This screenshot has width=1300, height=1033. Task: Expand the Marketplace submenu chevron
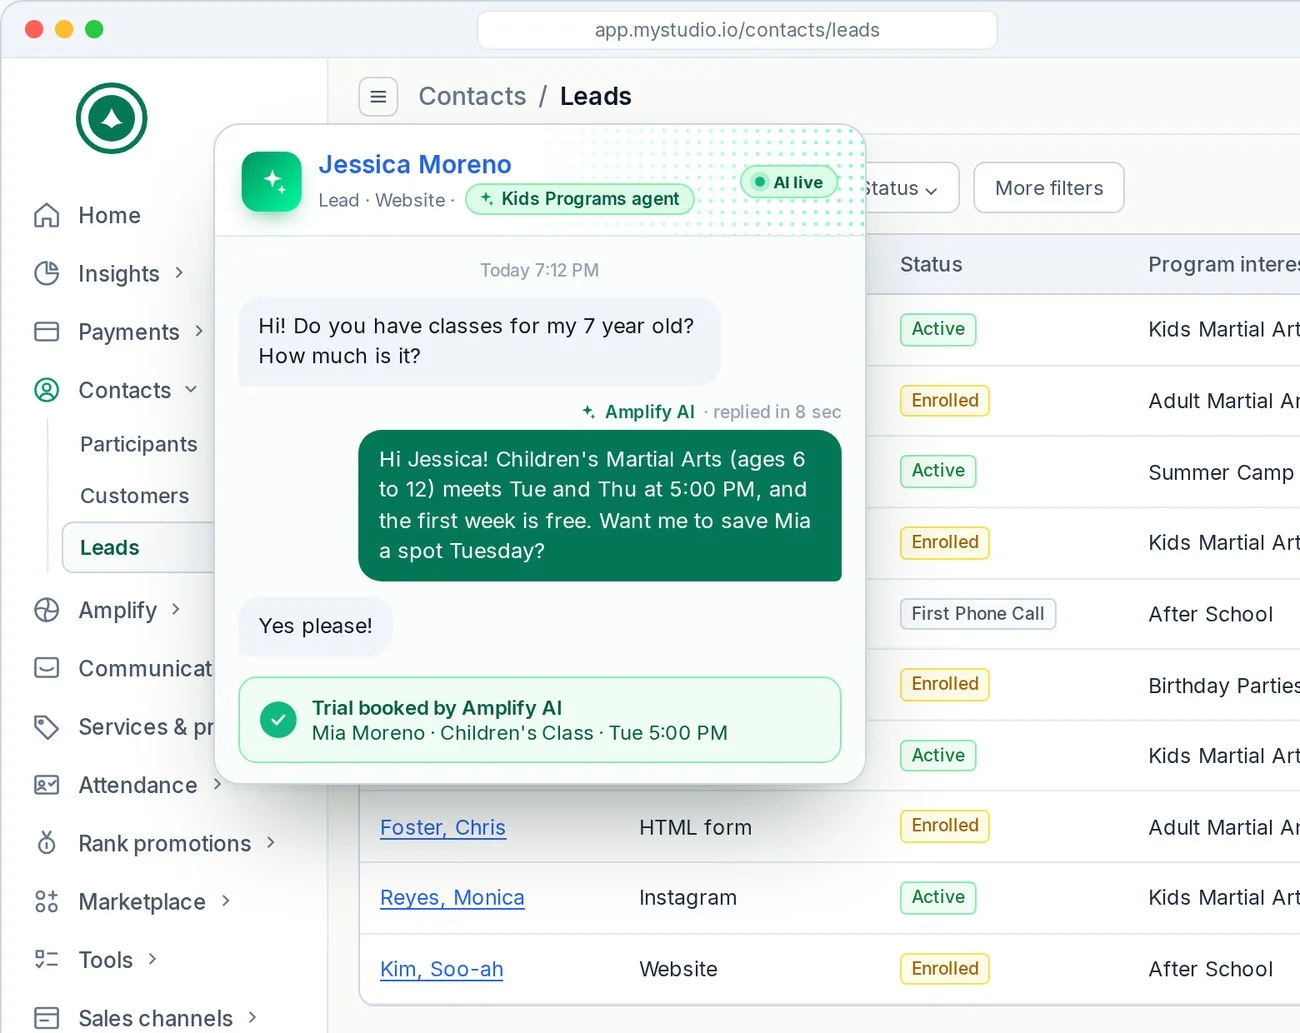point(226,900)
